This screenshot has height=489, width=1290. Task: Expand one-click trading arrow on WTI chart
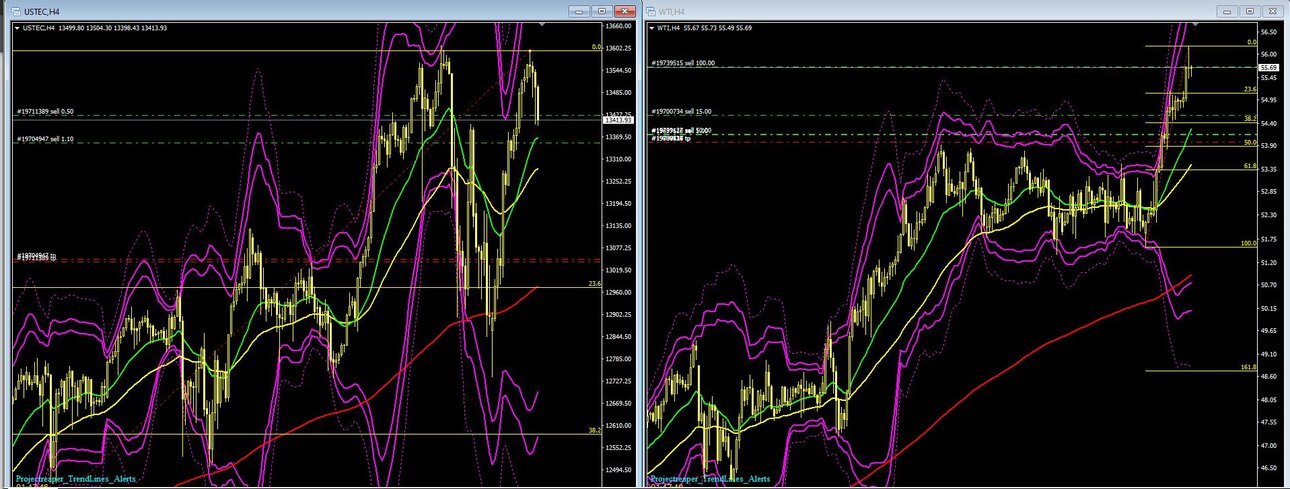[654, 28]
